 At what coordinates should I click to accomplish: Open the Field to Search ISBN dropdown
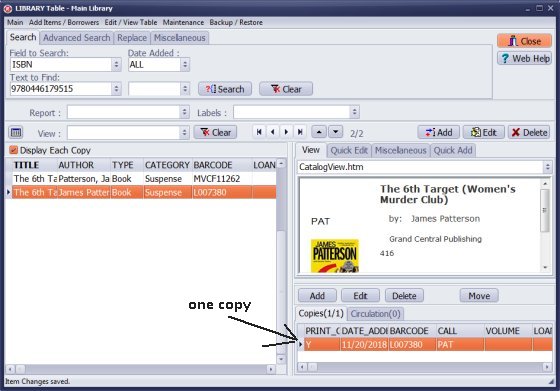[x=116, y=65]
